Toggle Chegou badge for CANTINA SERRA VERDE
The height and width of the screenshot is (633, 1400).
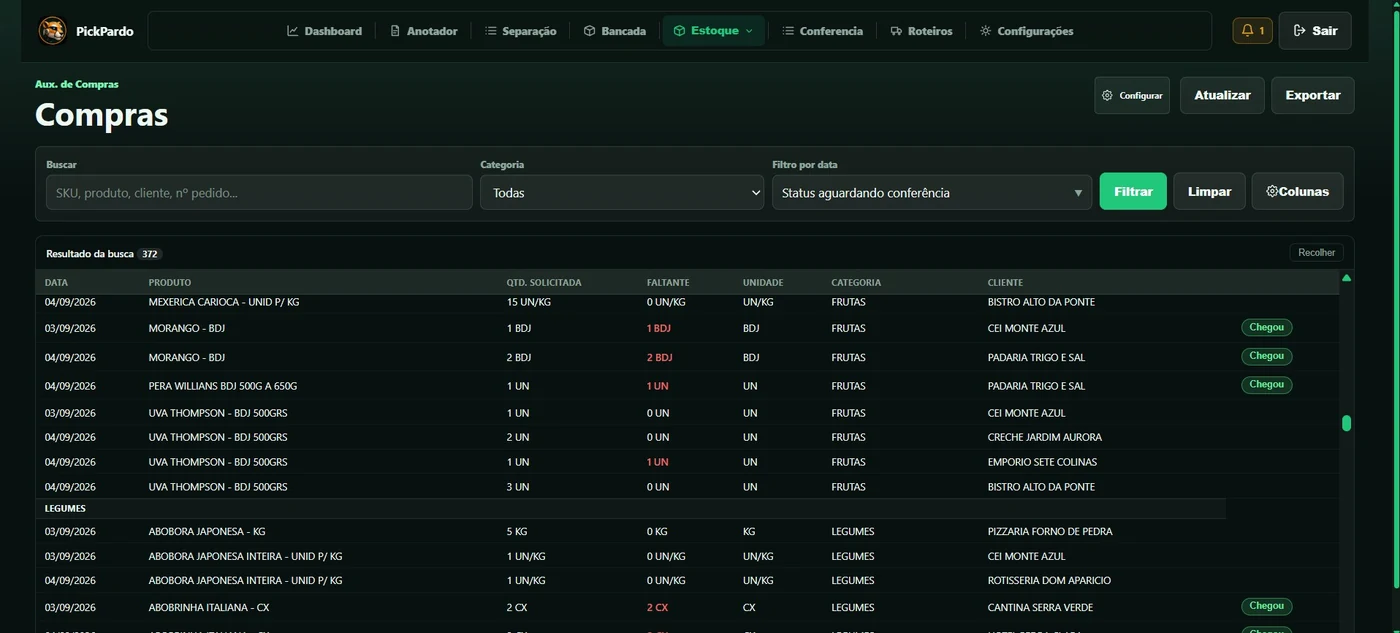tap(1267, 606)
